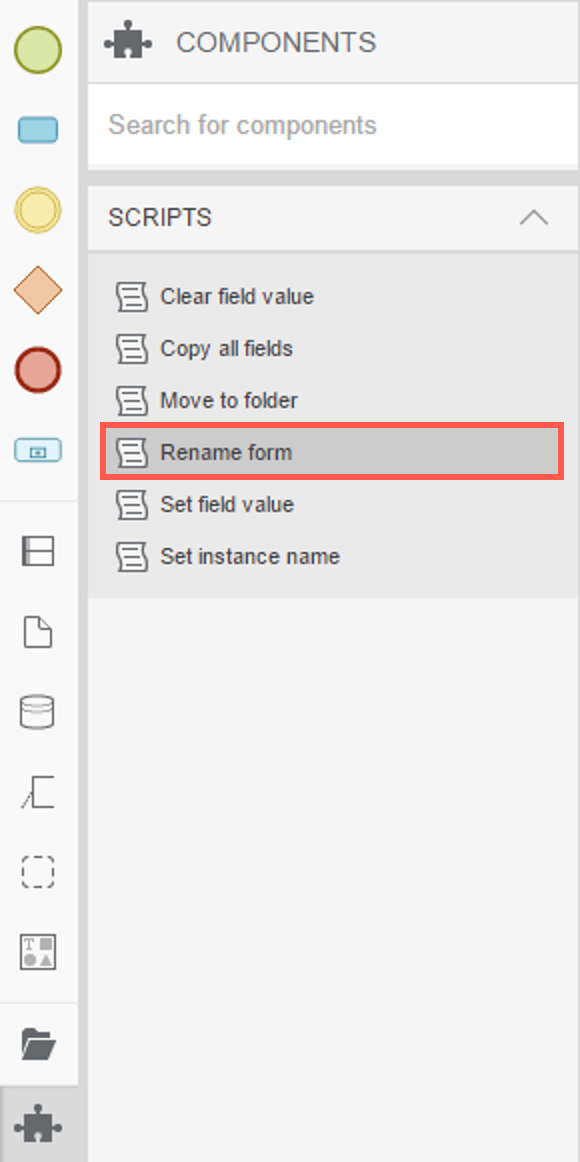Screen dimensions: 580x1162
Task: Pick the text annotation shape icon
Action: (x=38, y=792)
